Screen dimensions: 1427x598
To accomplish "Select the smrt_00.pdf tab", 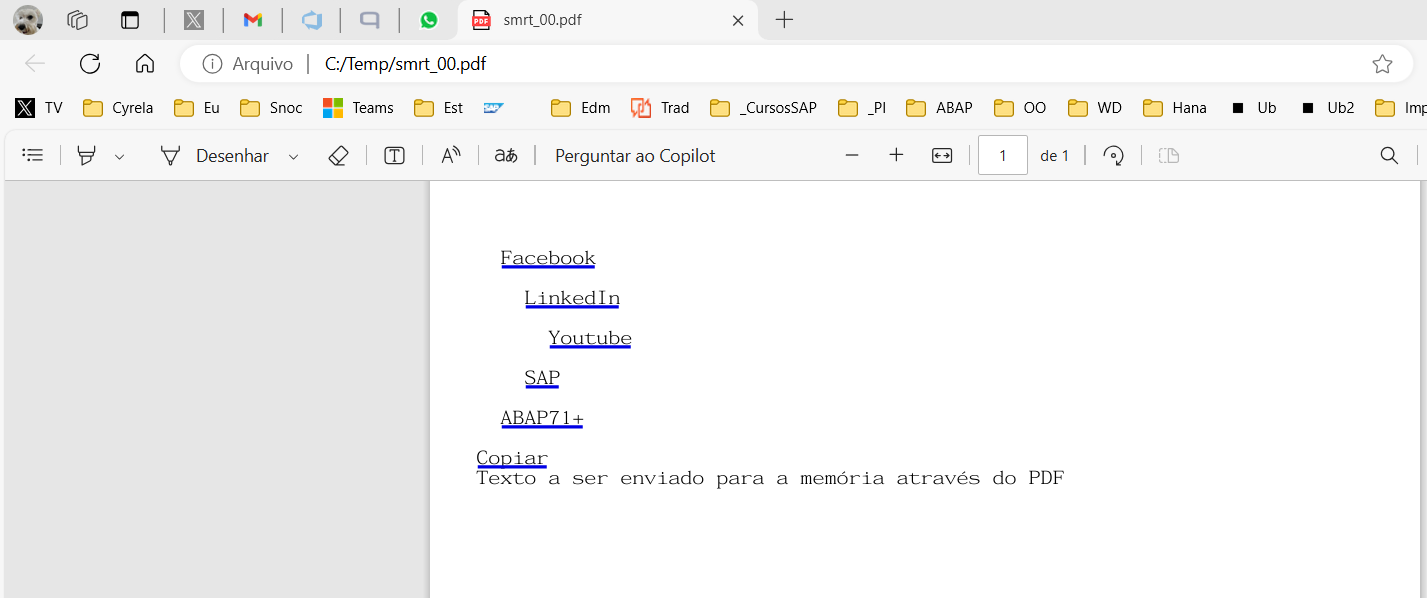I will [608, 20].
